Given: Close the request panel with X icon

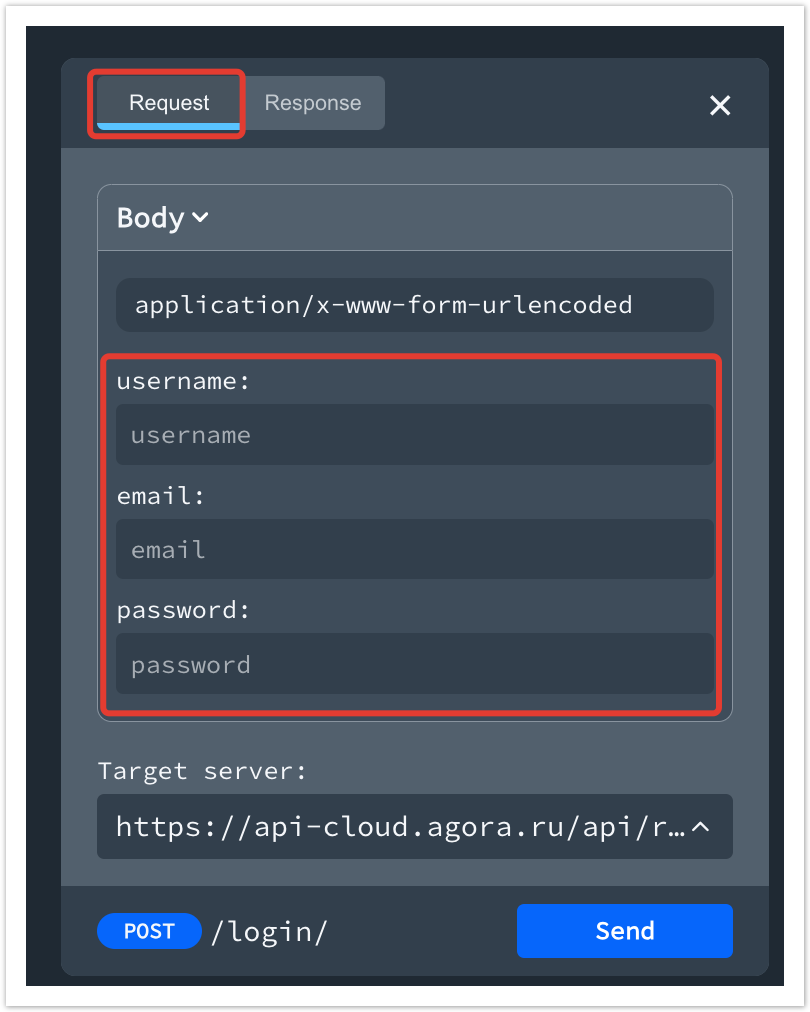Looking at the screenshot, I should click(x=720, y=105).
